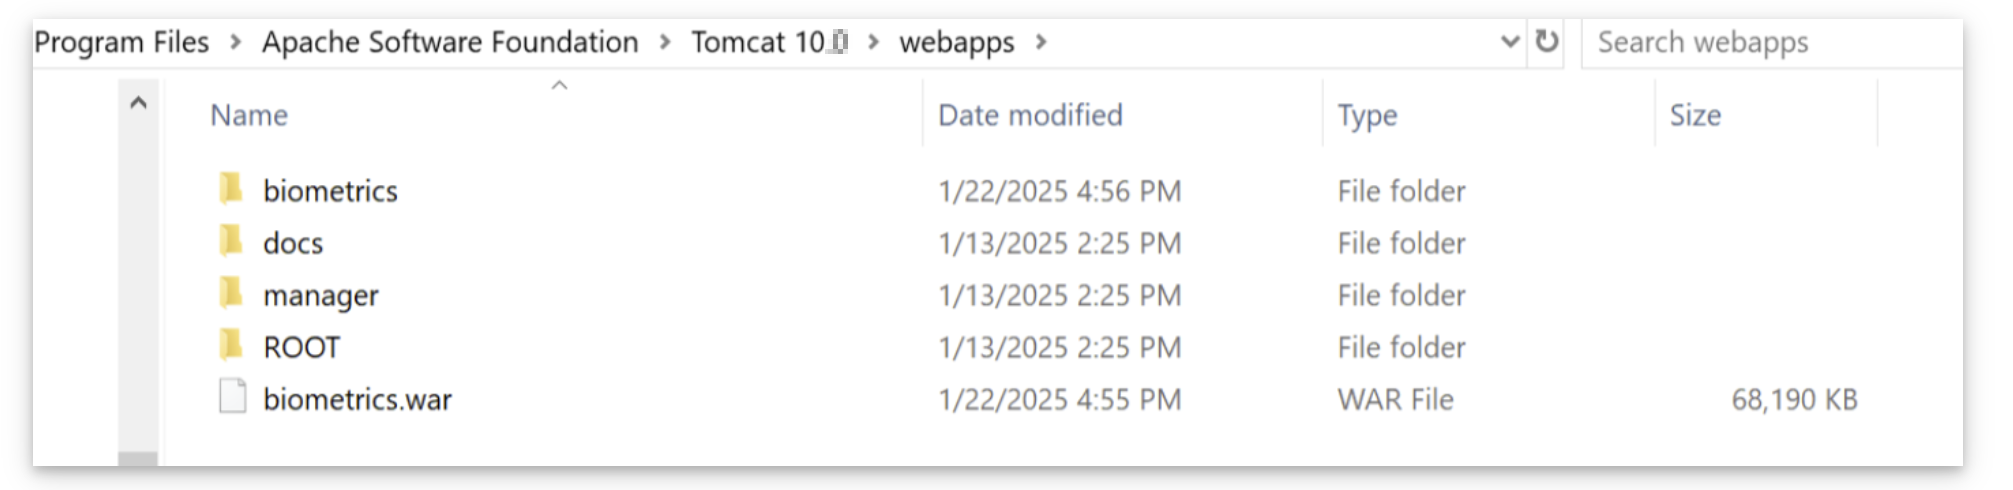Open the address bar history dropdown

(x=1510, y=42)
